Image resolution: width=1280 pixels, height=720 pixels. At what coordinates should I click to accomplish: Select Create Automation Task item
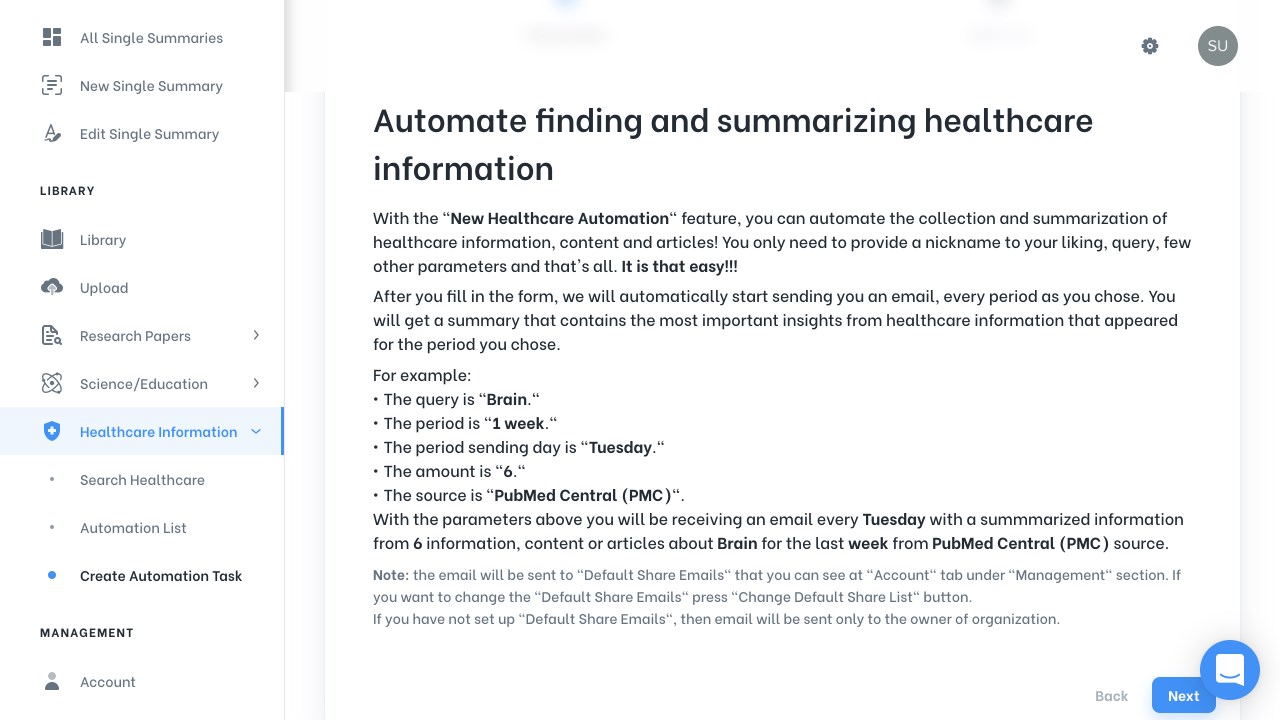point(161,576)
